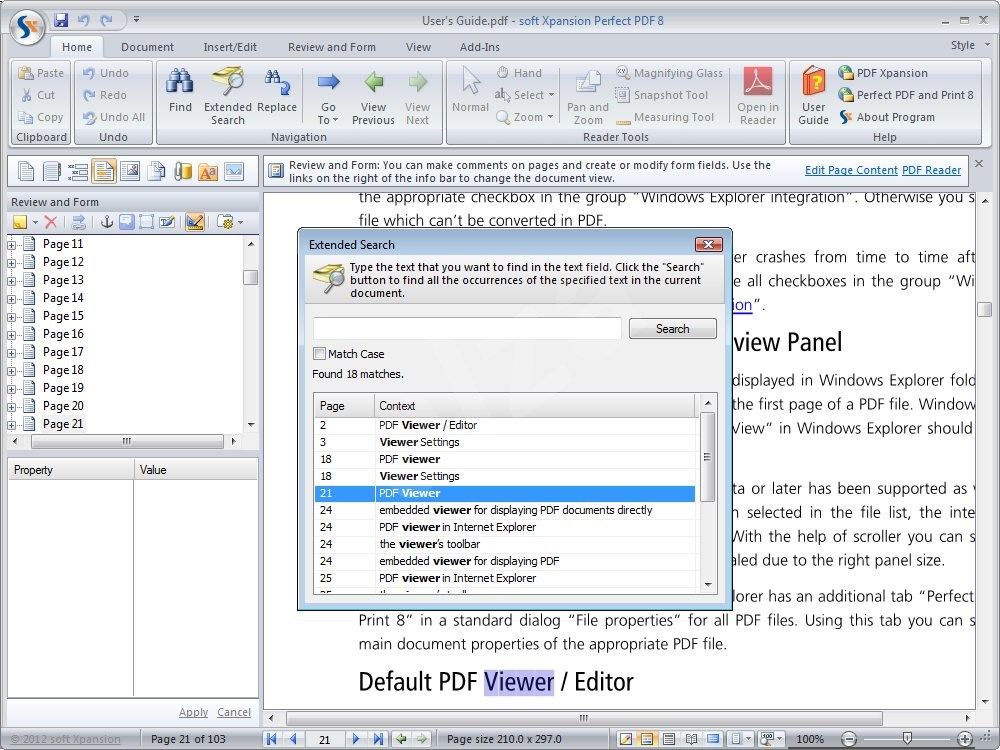
Task: Click About Program in Help group
Action: tap(887, 117)
